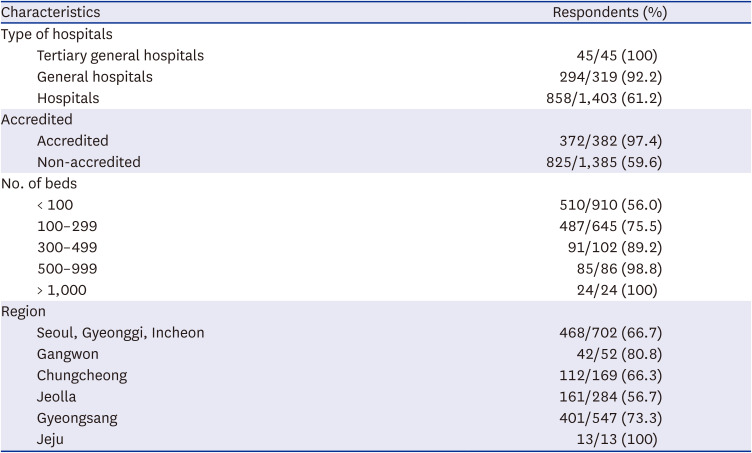Select the Chungcheong value 112/169 (66.3)

click(611, 375)
